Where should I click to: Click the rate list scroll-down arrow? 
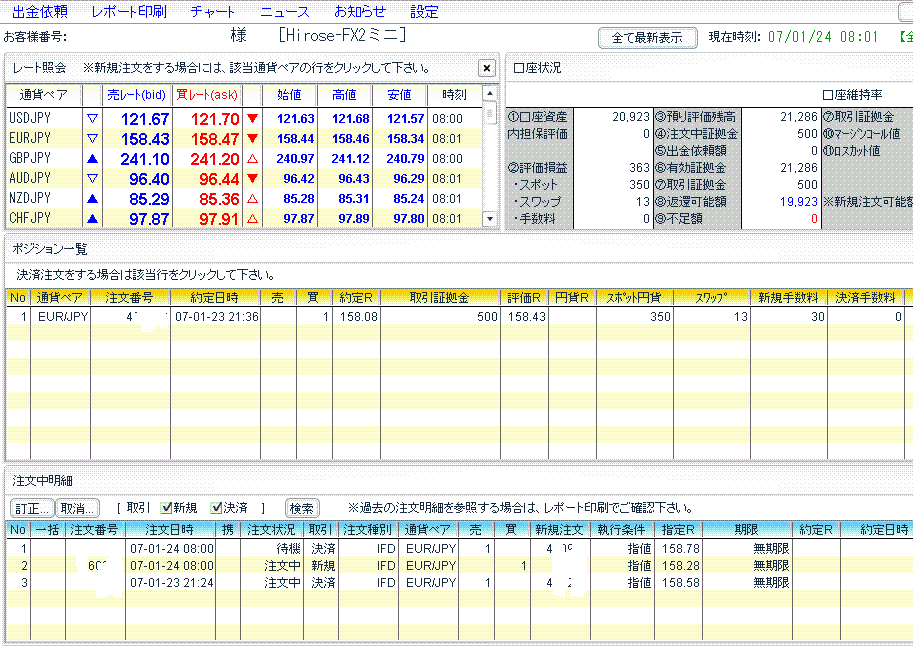point(490,219)
